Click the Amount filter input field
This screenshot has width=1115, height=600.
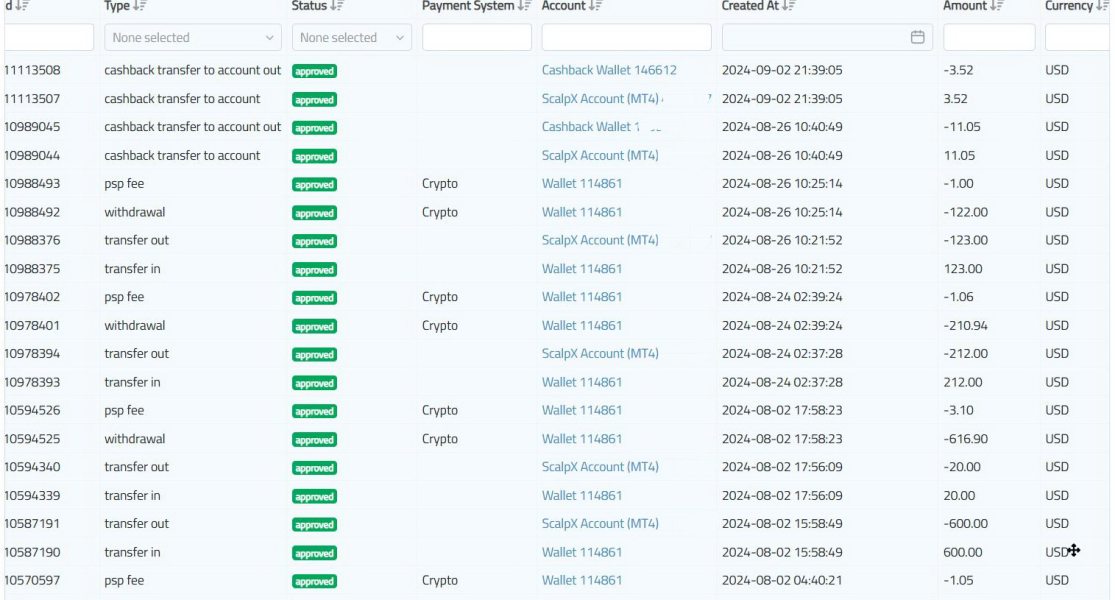pos(989,38)
